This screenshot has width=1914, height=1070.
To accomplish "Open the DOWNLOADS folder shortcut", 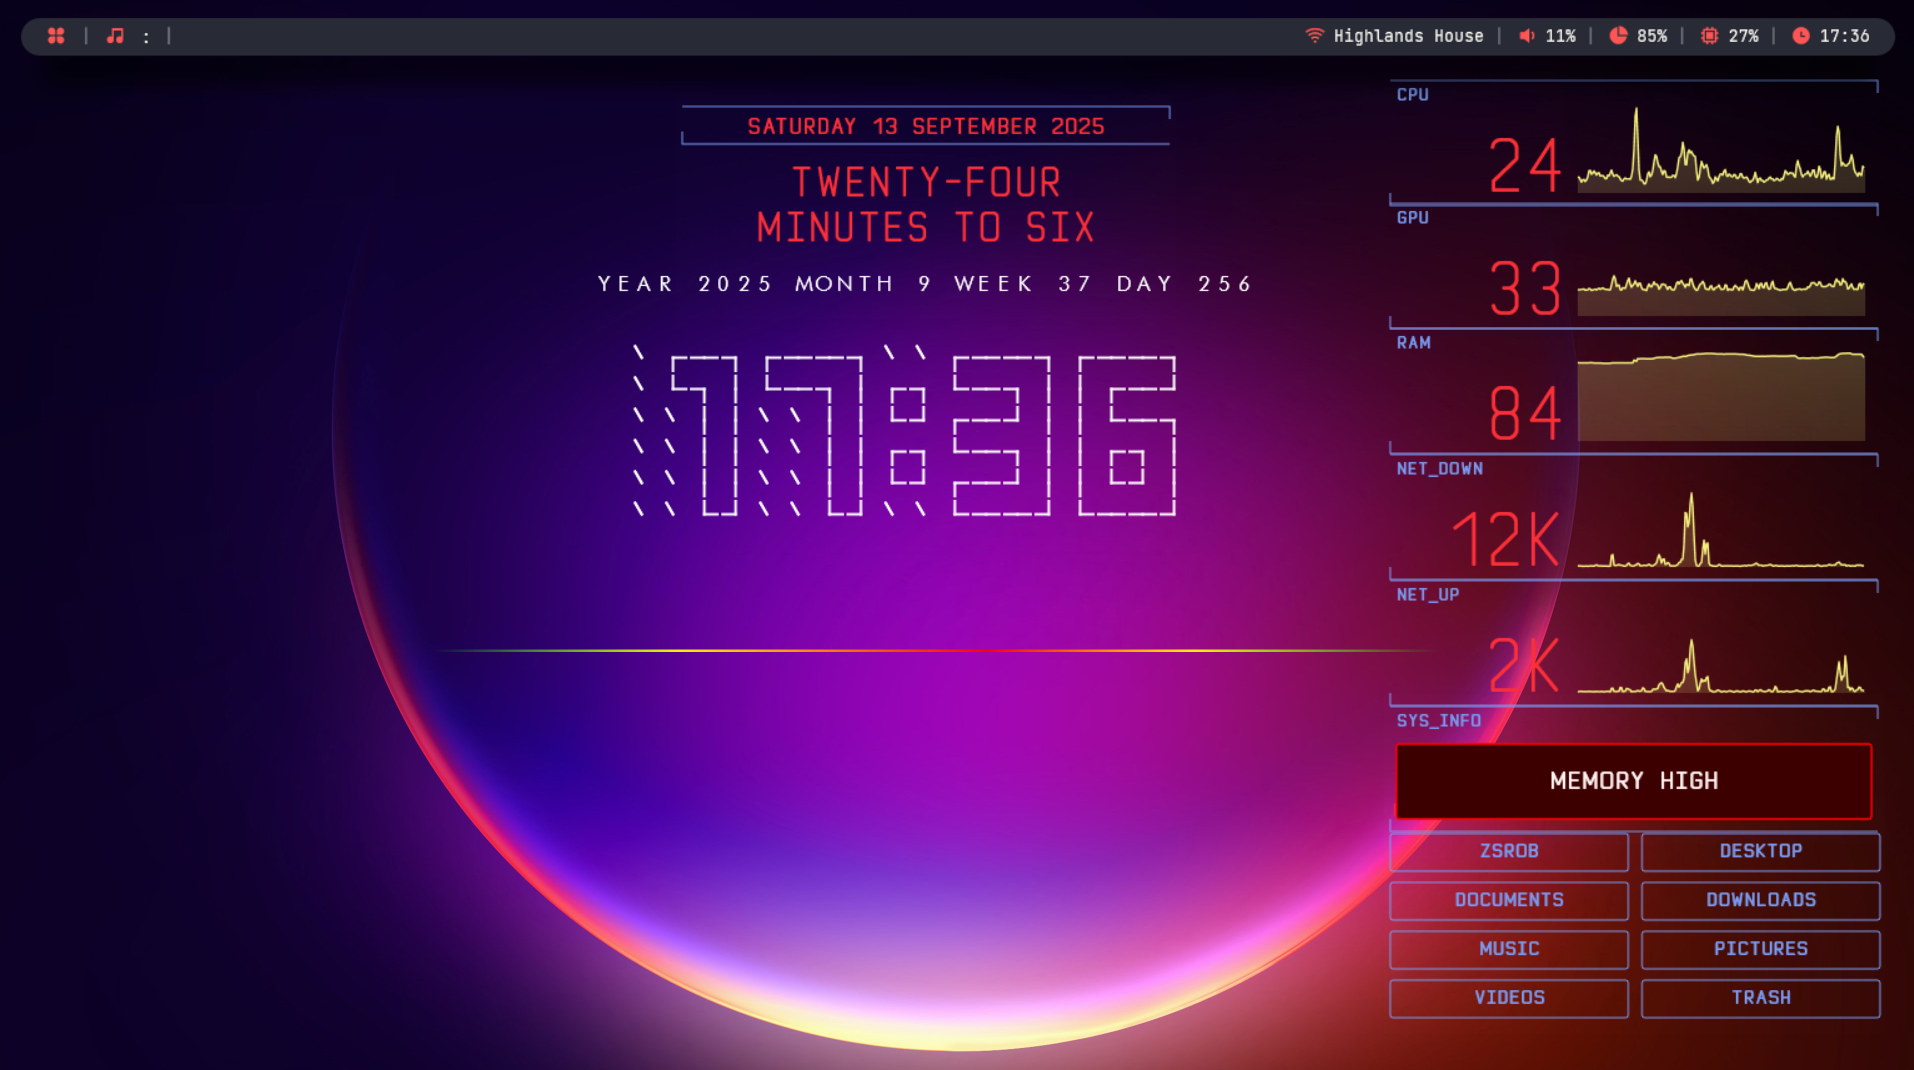I will [x=1761, y=900].
